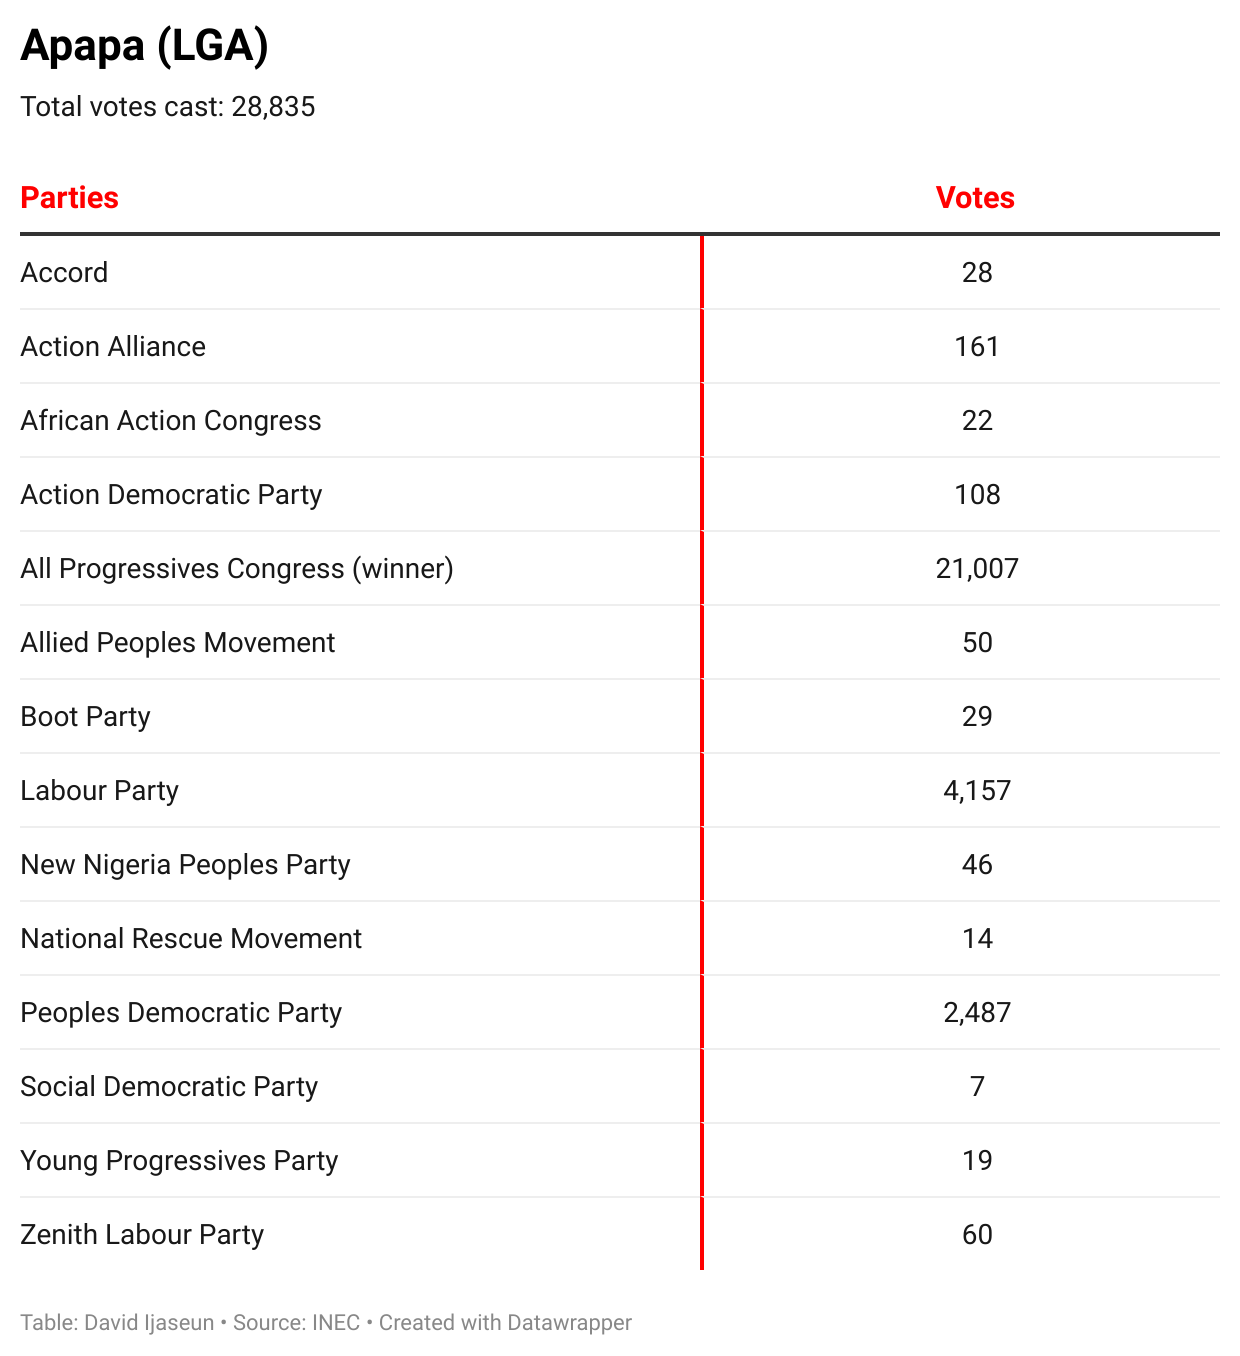Click the 2,487 votes value
The image size is (1240, 1356).
[977, 1013]
